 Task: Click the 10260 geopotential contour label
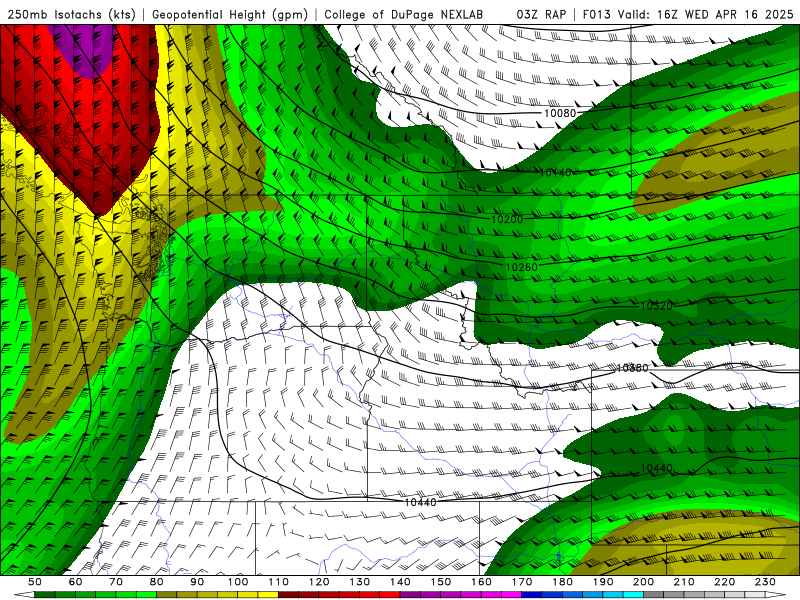coord(521,267)
